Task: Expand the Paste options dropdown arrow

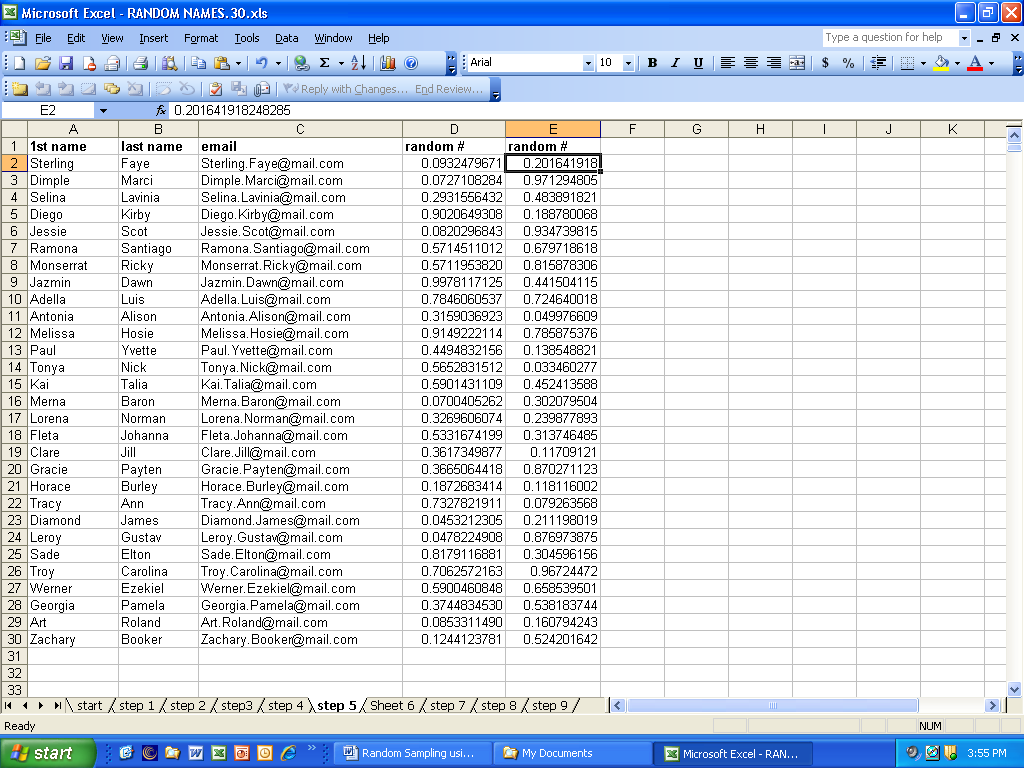Action: pyautogui.click(x=238, y=63)
